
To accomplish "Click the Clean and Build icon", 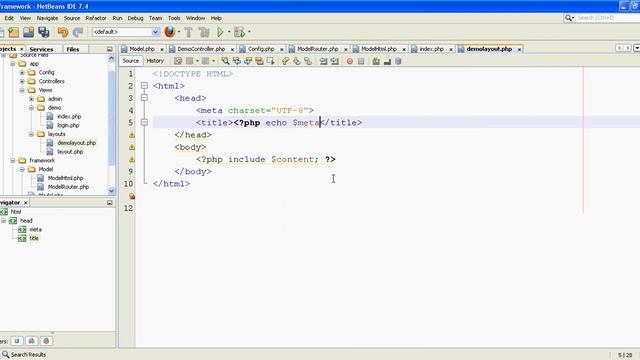I will tap(204, 32).
